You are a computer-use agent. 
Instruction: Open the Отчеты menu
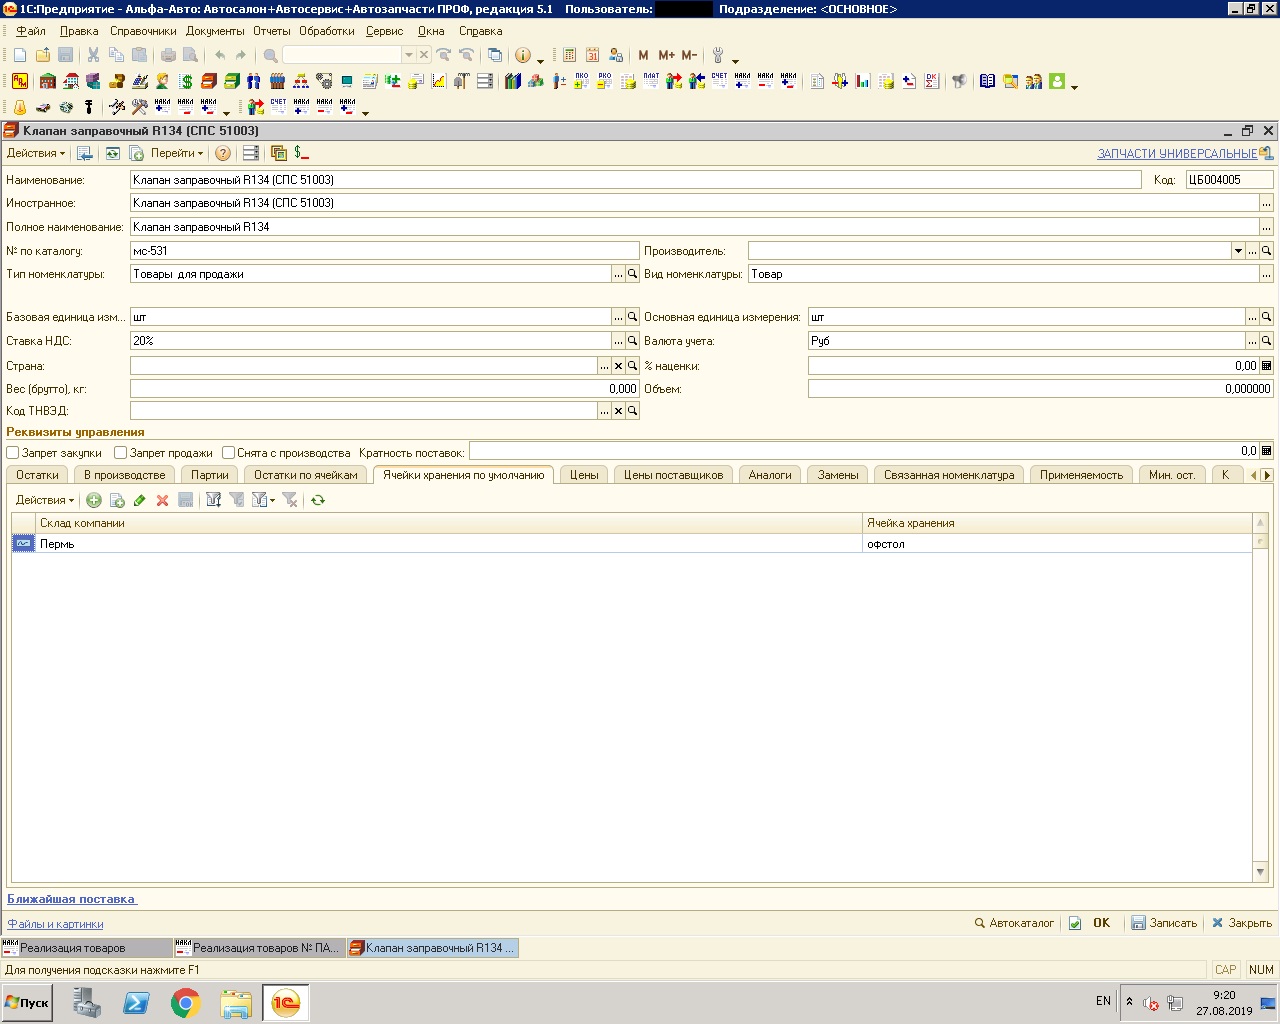click(x=272, y=31)
